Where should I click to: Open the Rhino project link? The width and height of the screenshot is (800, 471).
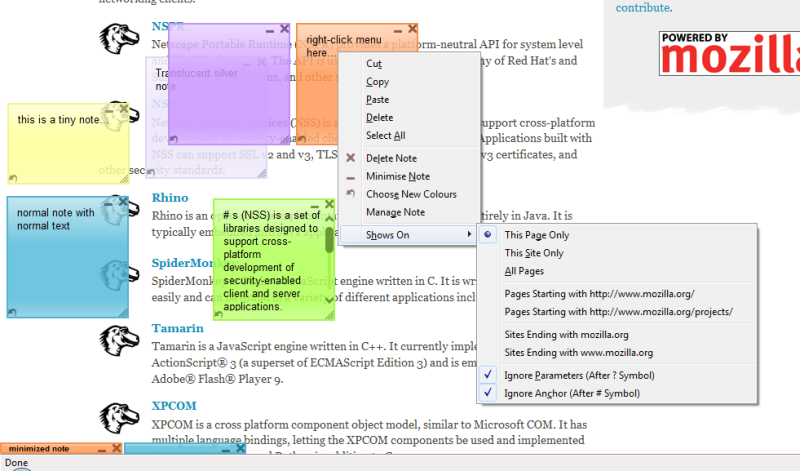coord(170,198)
